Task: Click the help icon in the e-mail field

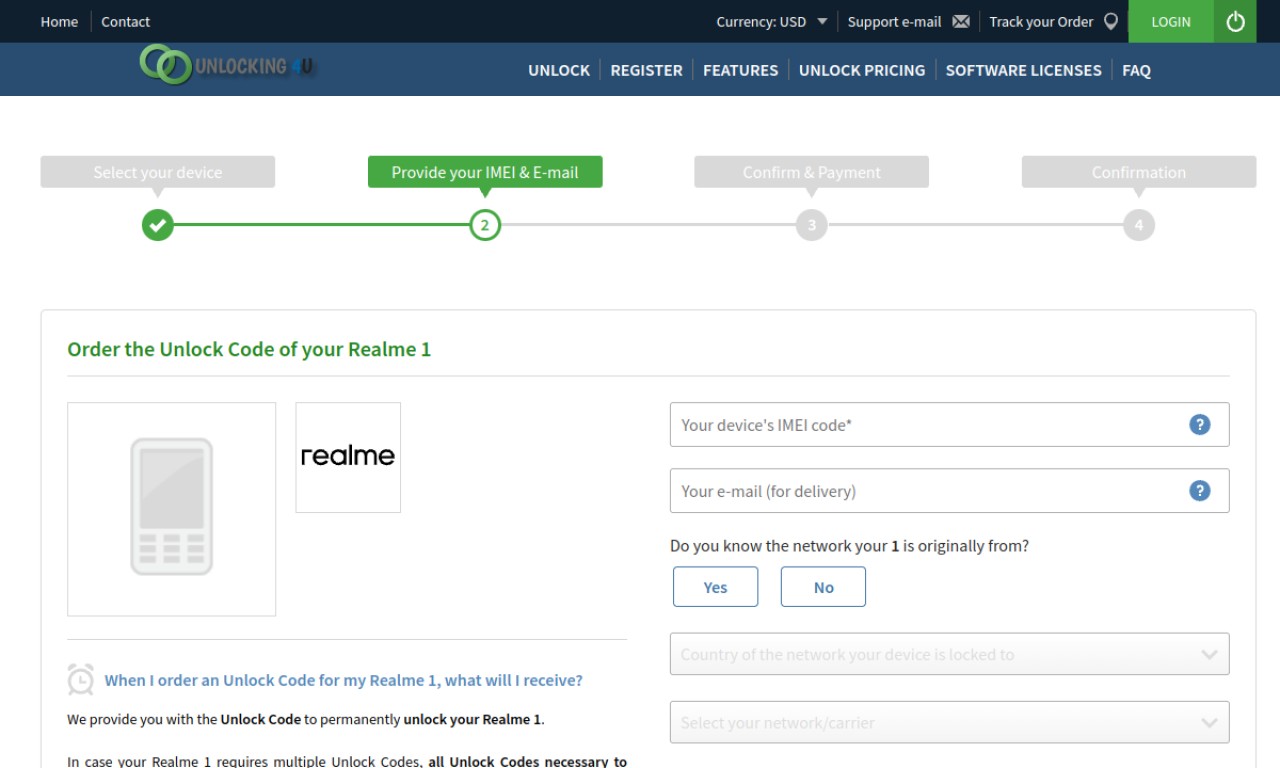Action: (1200, 490)
